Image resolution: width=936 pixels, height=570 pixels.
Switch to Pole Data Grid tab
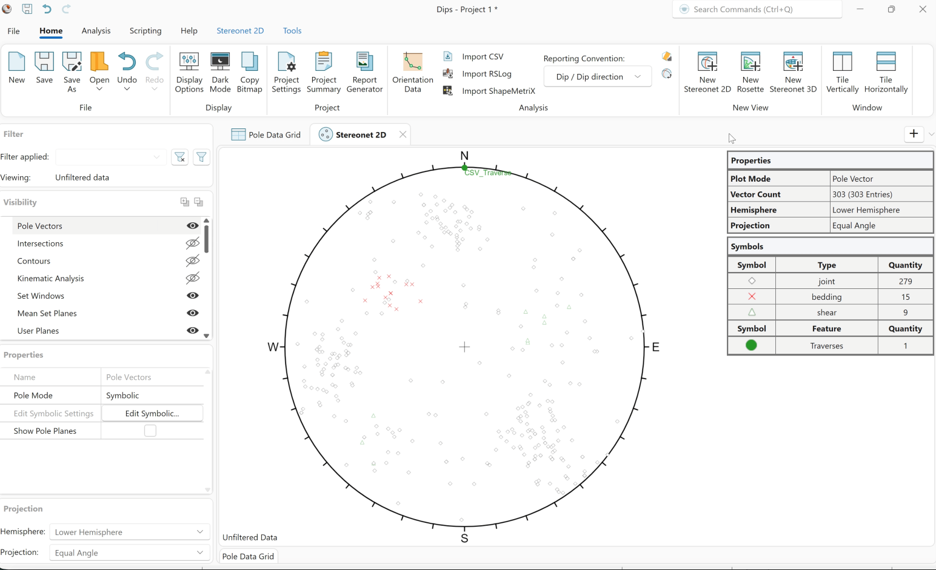[266, 135]
